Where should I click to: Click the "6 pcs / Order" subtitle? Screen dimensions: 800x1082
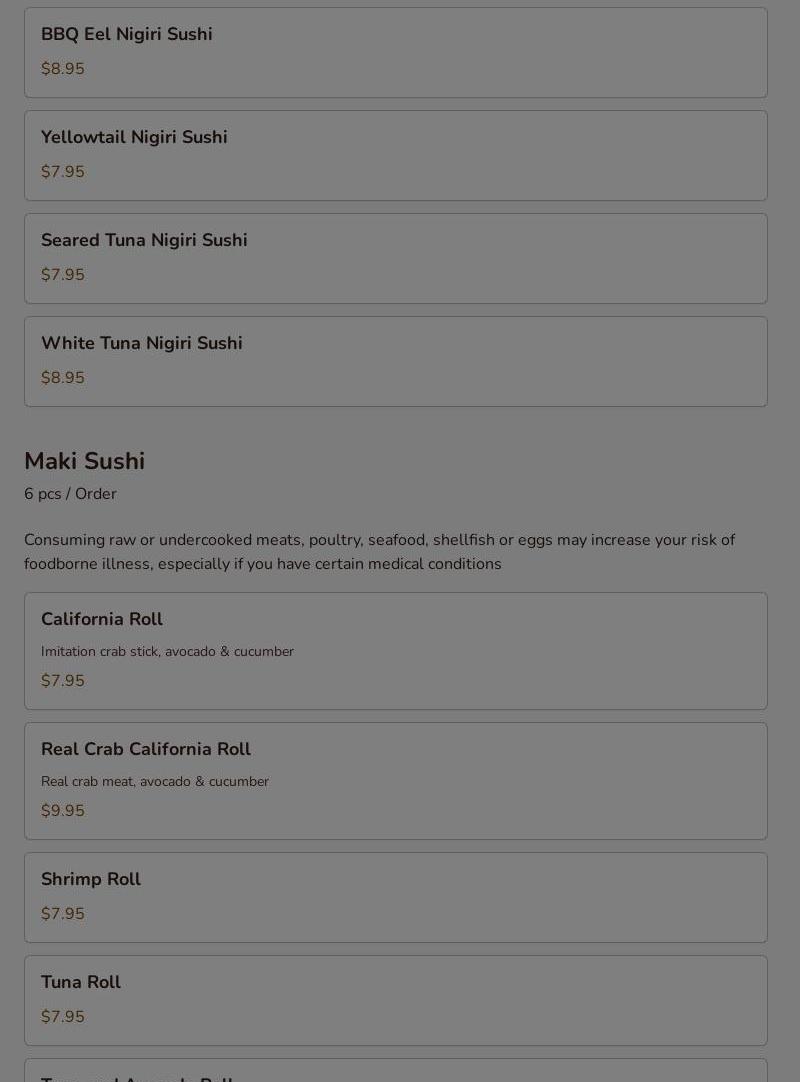tap(70, 494)
